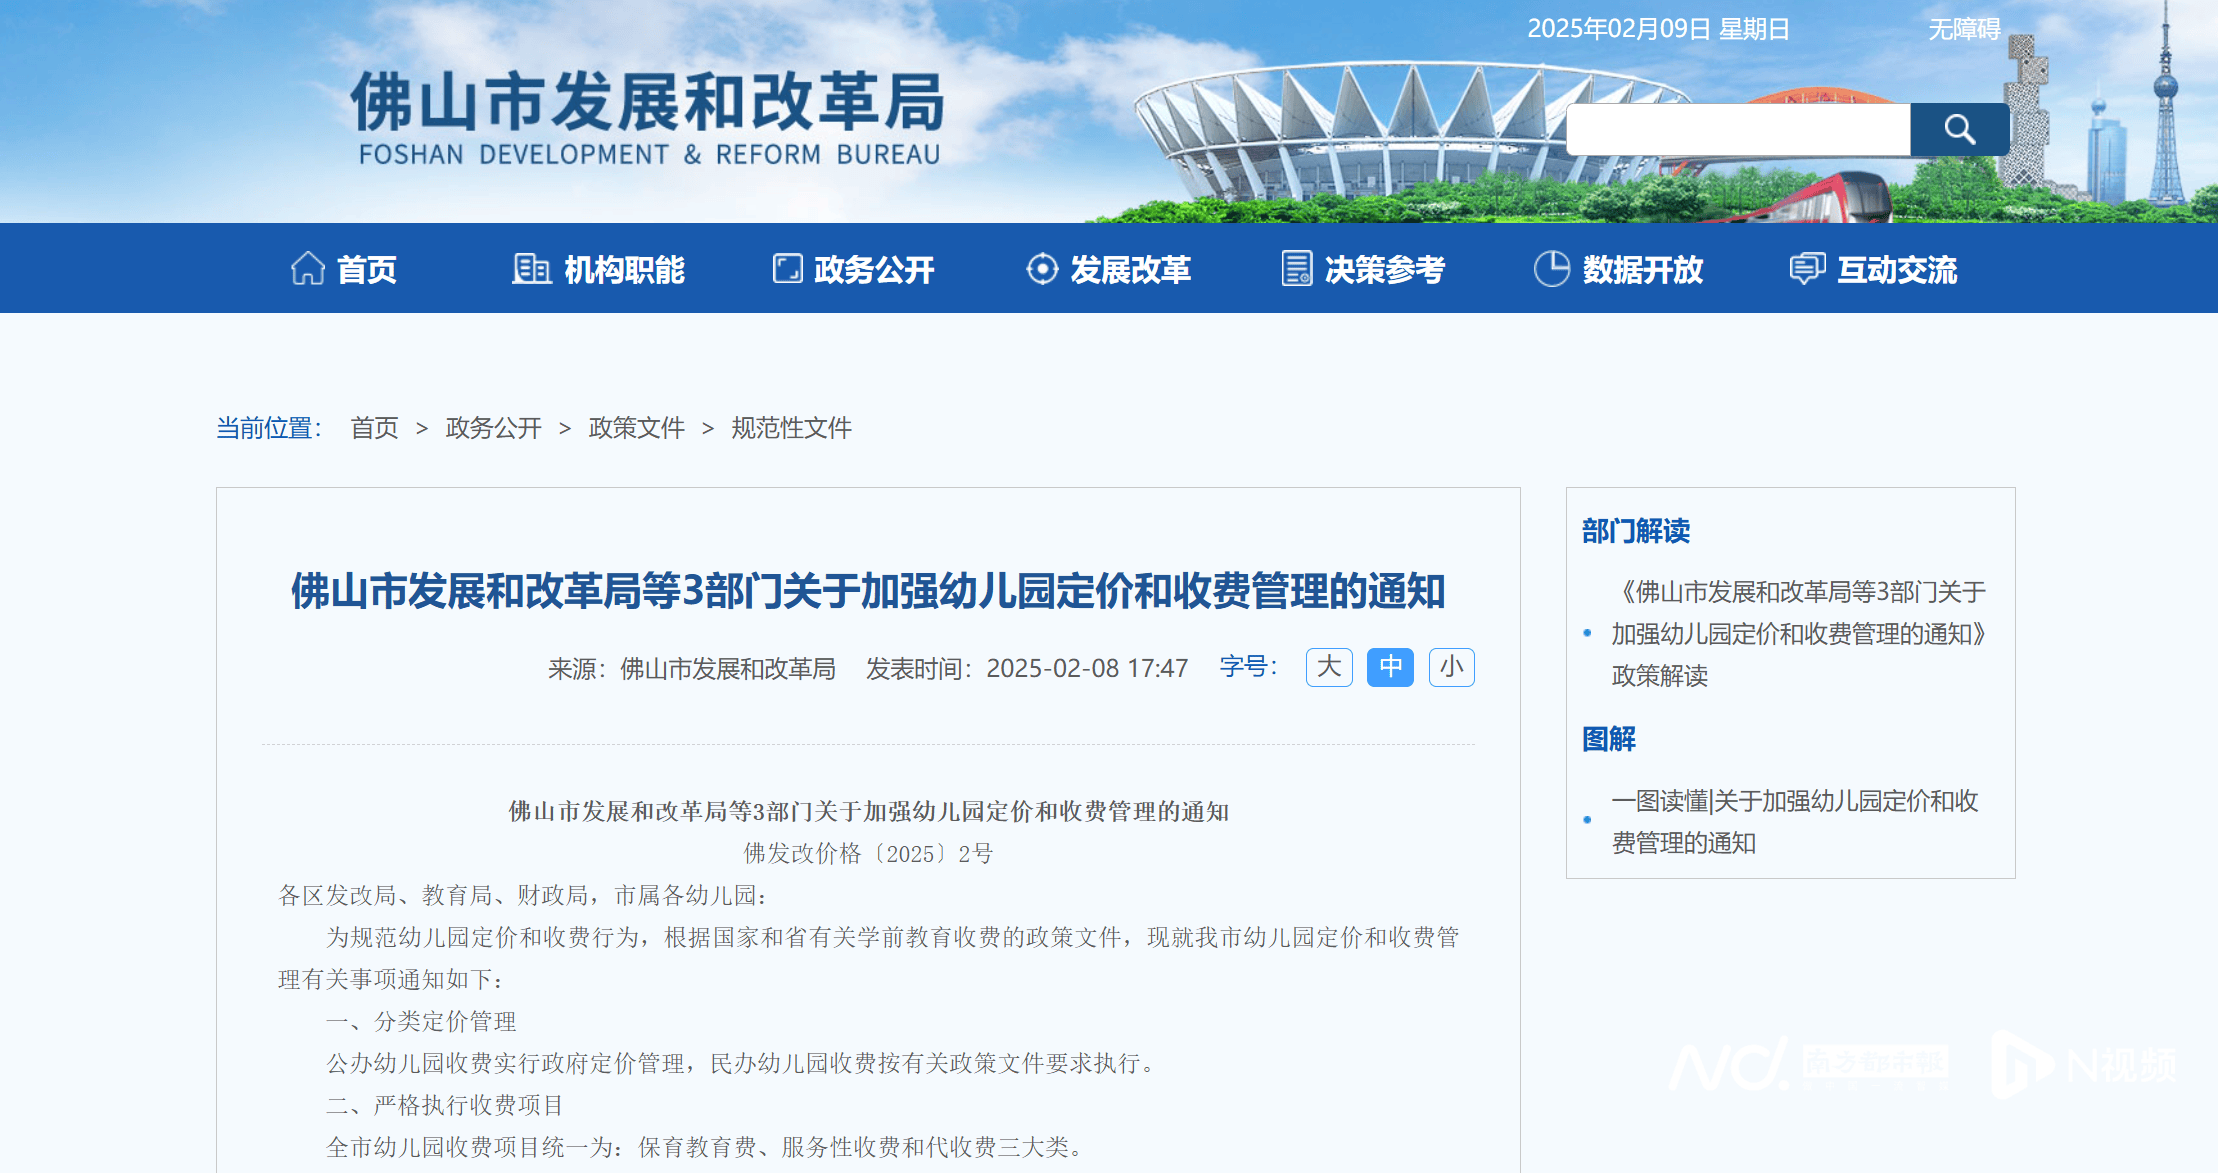Image resolution: width=2218 pixels, height=1173 pixels.
Task: Go to 政策文件 in breadcrumb
Action: tap(637, 428)
